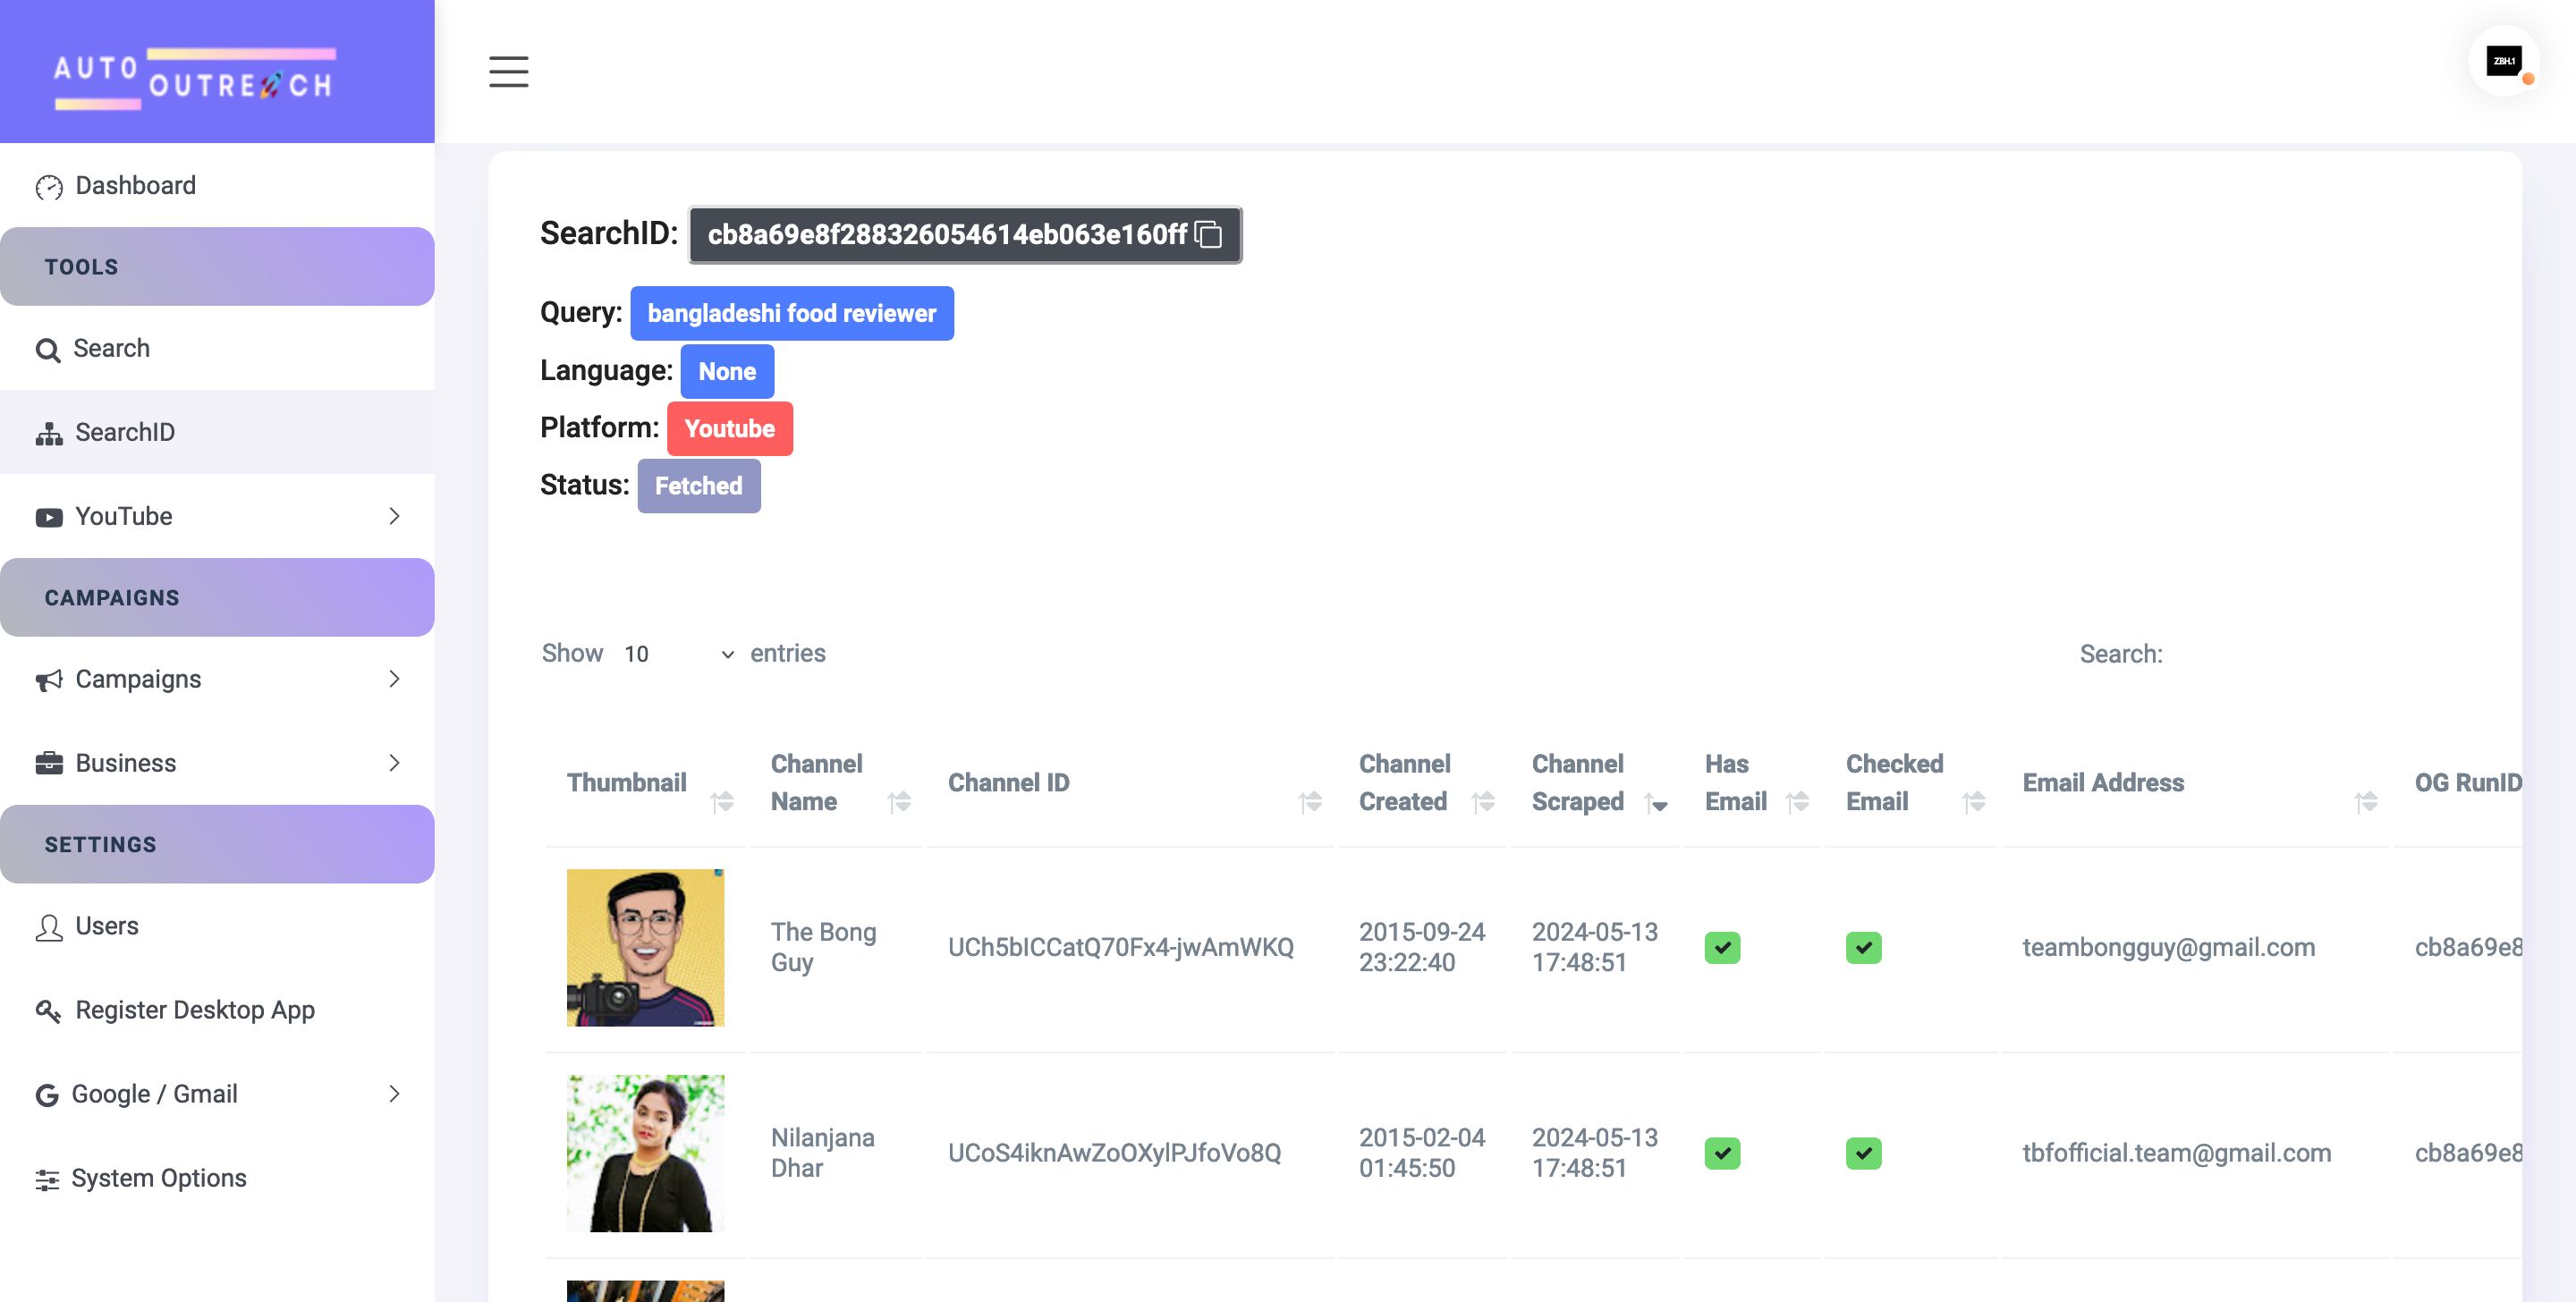Viewport: 2576px width, 1302px height.
Task: Open the Search sidebar menu item
Action: coord(110,349)
